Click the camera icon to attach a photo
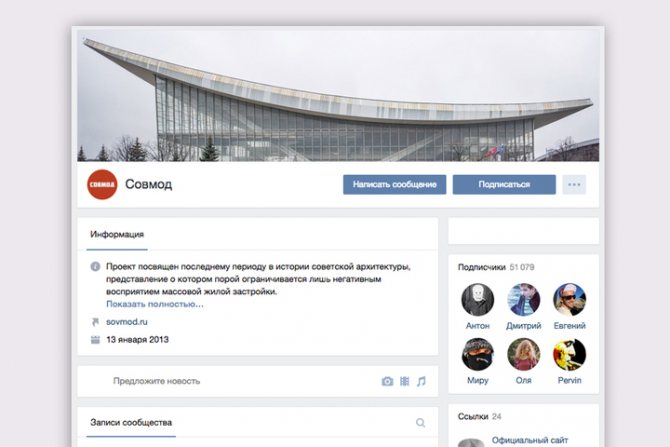 (387, 381)
